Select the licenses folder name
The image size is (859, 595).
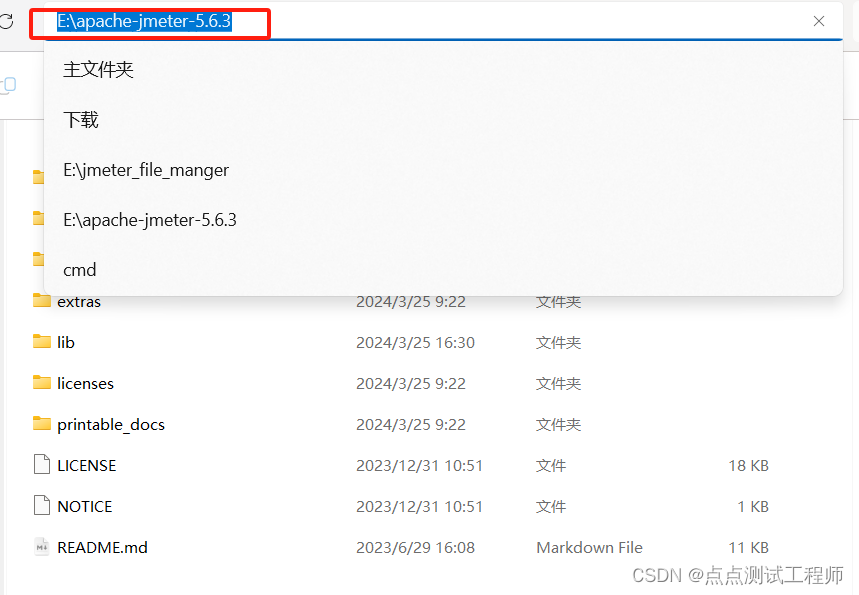pos(85,384)
